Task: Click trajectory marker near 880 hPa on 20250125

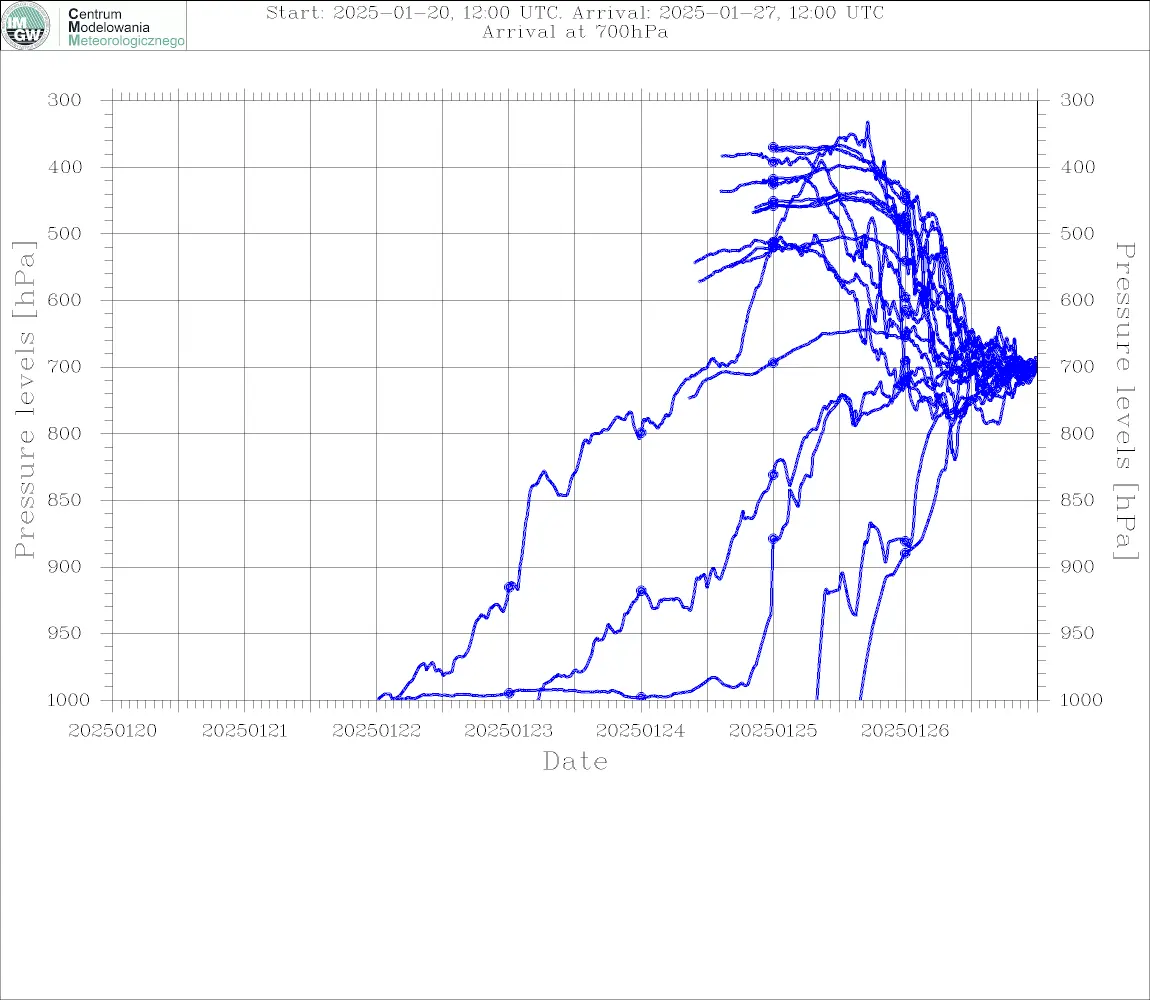Action: click(x=773, y=539)
